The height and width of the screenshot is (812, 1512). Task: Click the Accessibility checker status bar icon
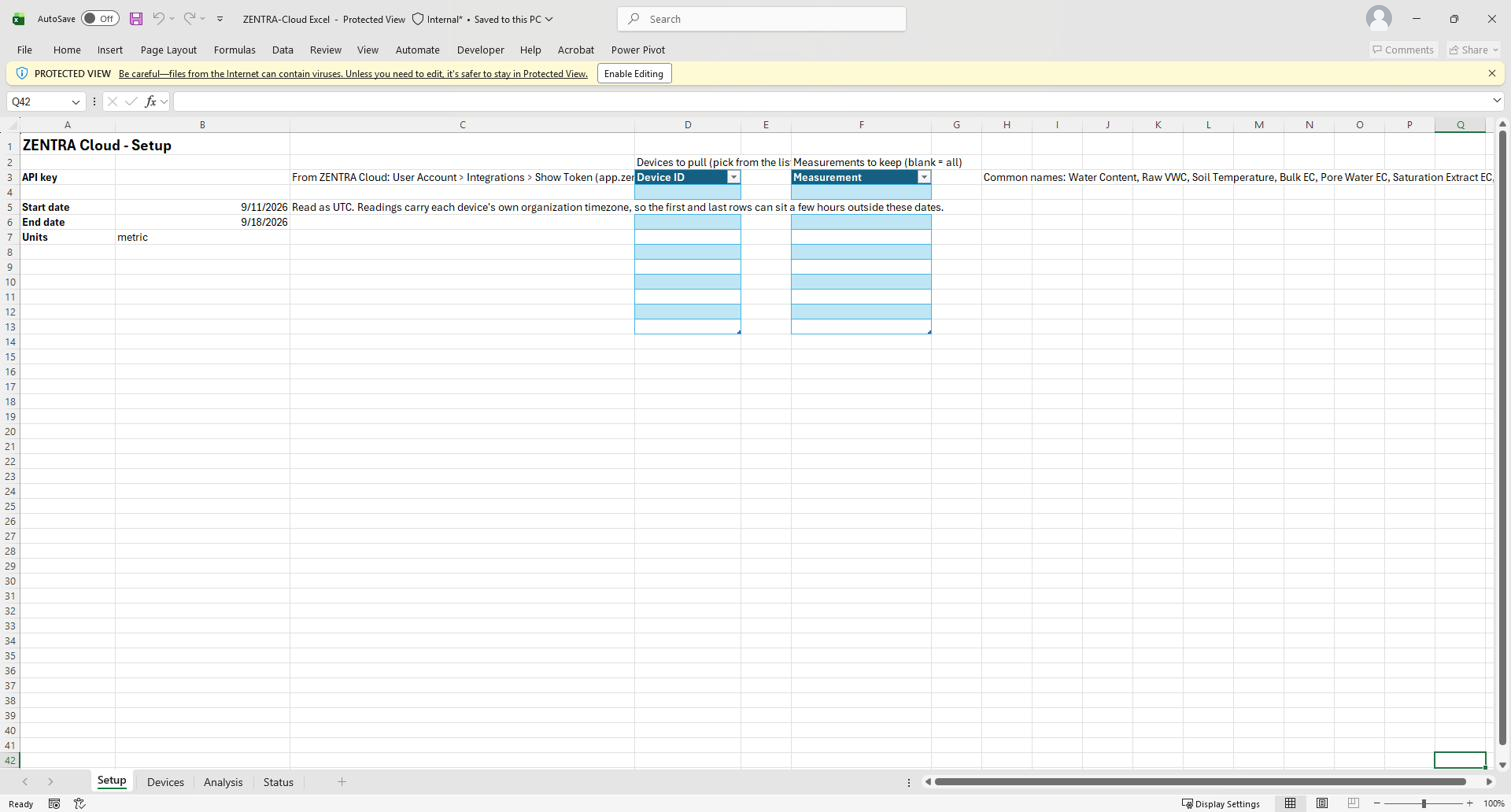80,804
